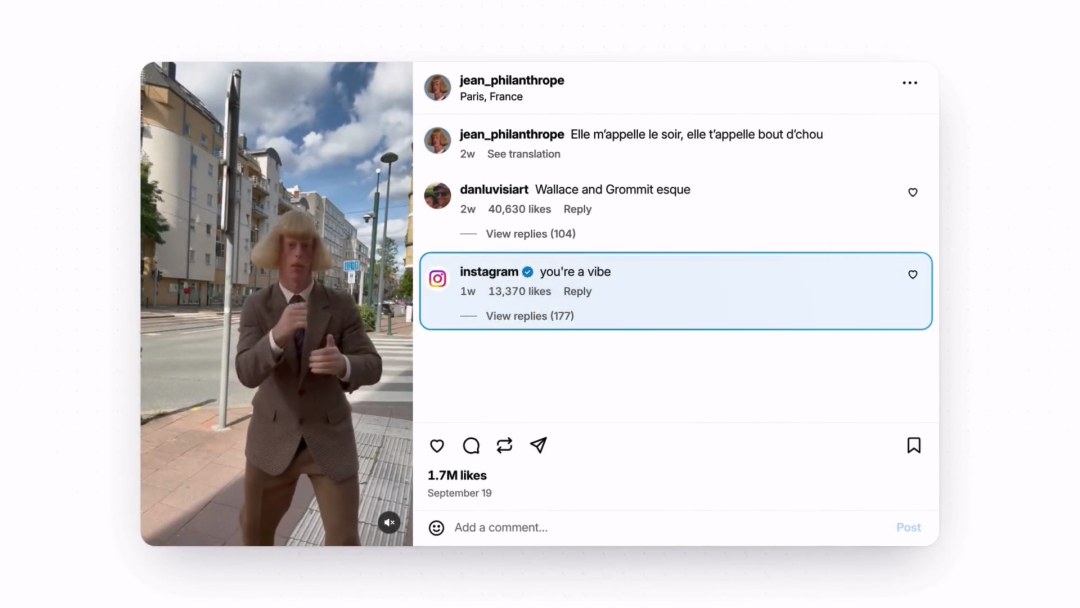1080x608 pixels.
Task: Open the Paris, France location link
Action: coord(491,96)
